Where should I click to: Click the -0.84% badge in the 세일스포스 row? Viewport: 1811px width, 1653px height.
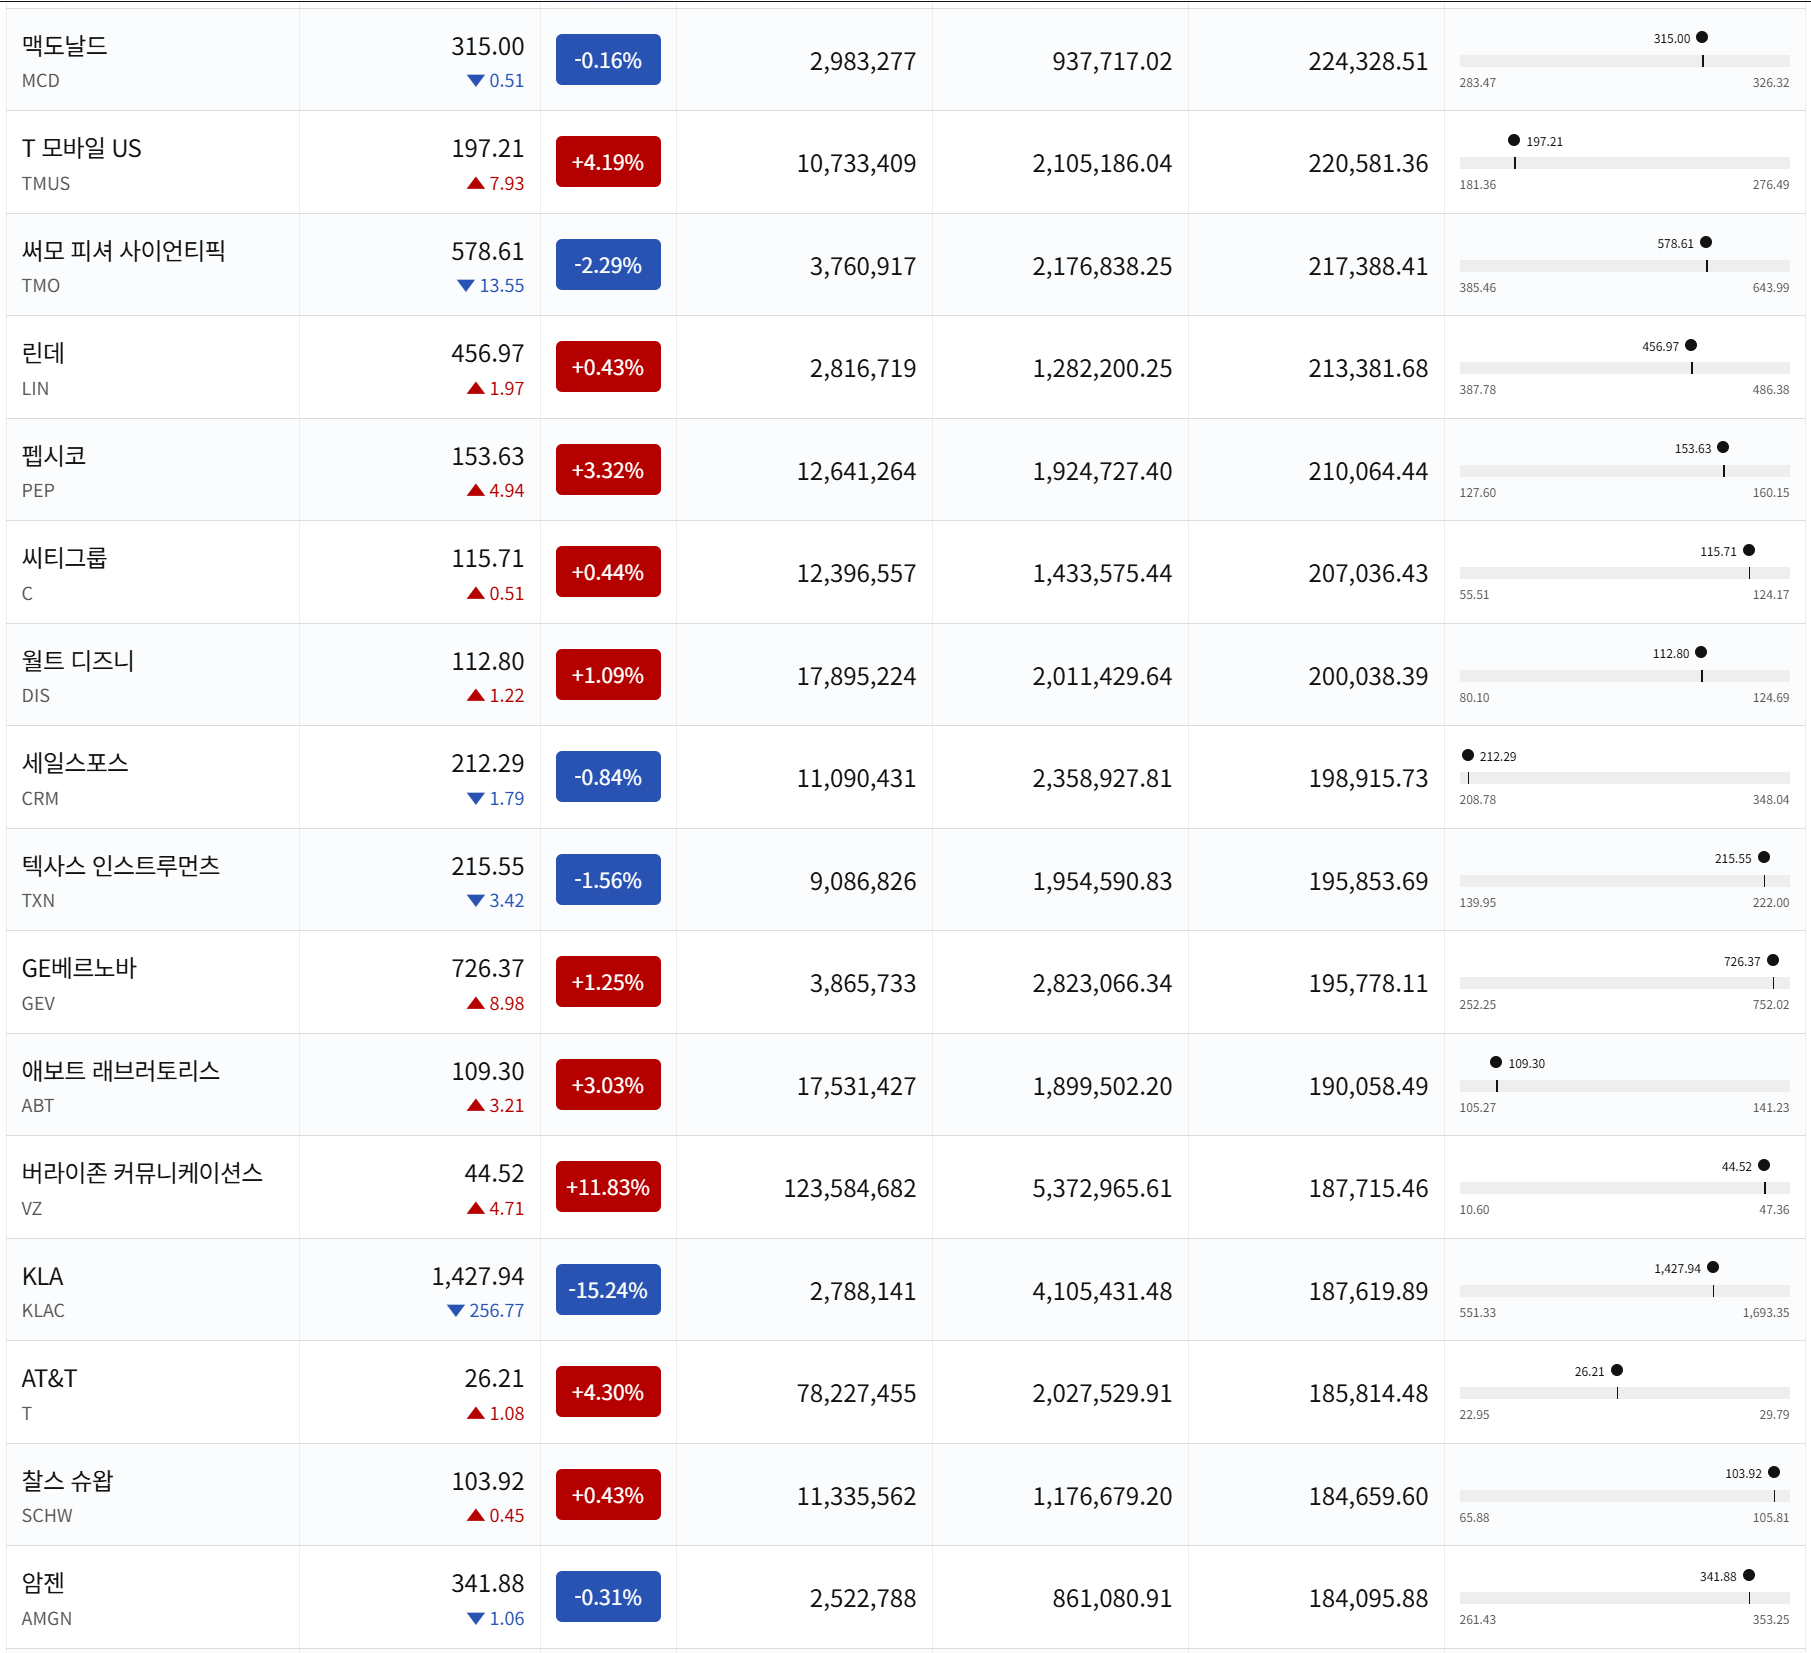pyautogui.click(x=608, y=777)
